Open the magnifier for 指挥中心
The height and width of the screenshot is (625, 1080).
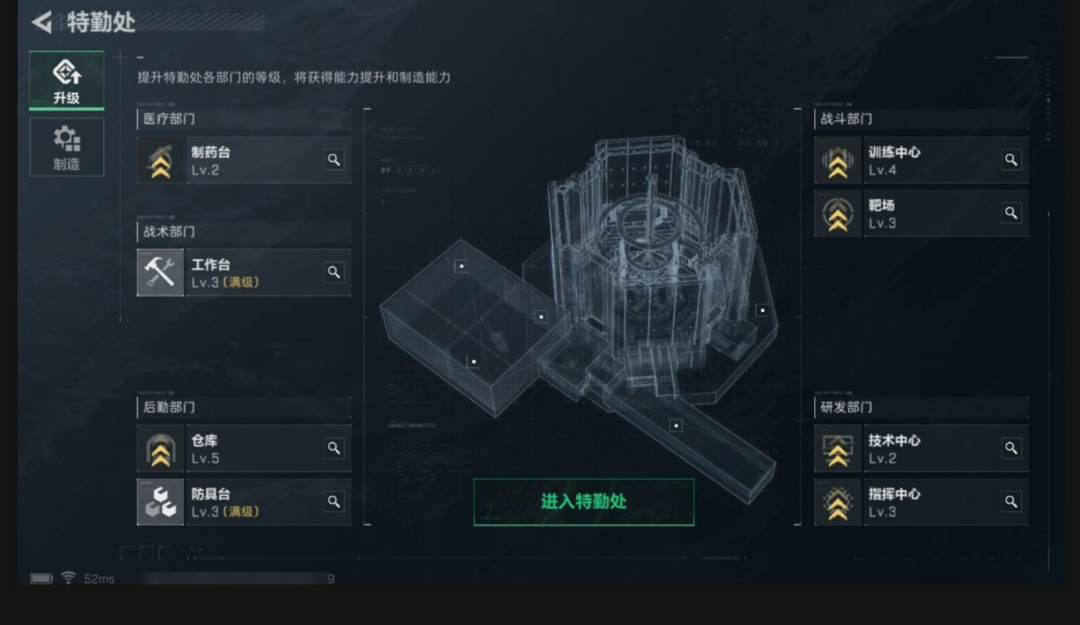click(1011, 502)
